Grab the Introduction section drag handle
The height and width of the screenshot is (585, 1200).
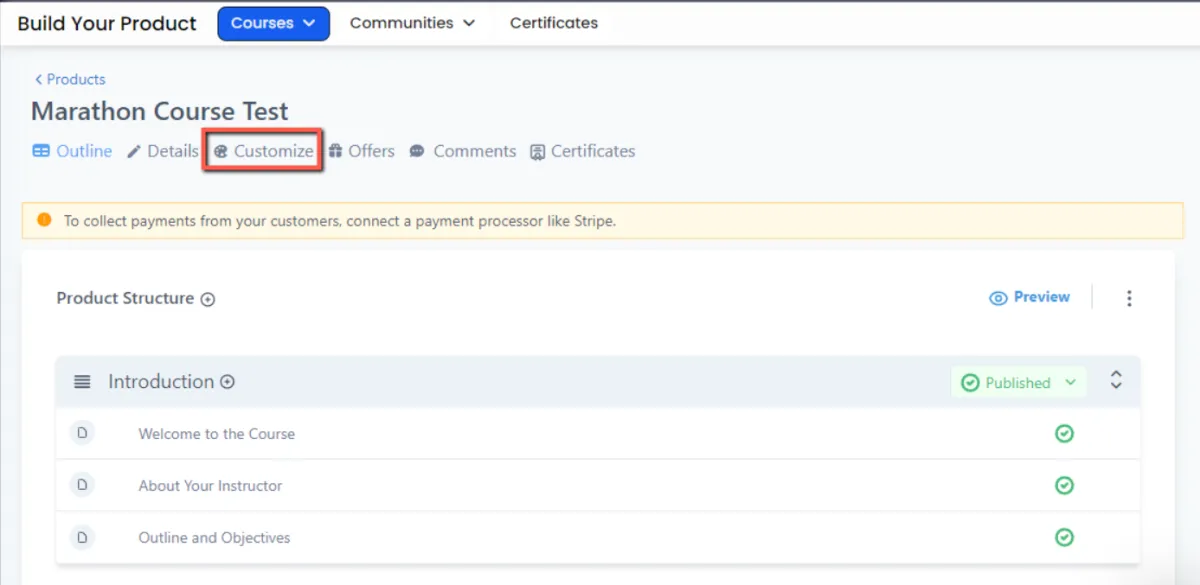pyautogui.click(x=82, y=382)
